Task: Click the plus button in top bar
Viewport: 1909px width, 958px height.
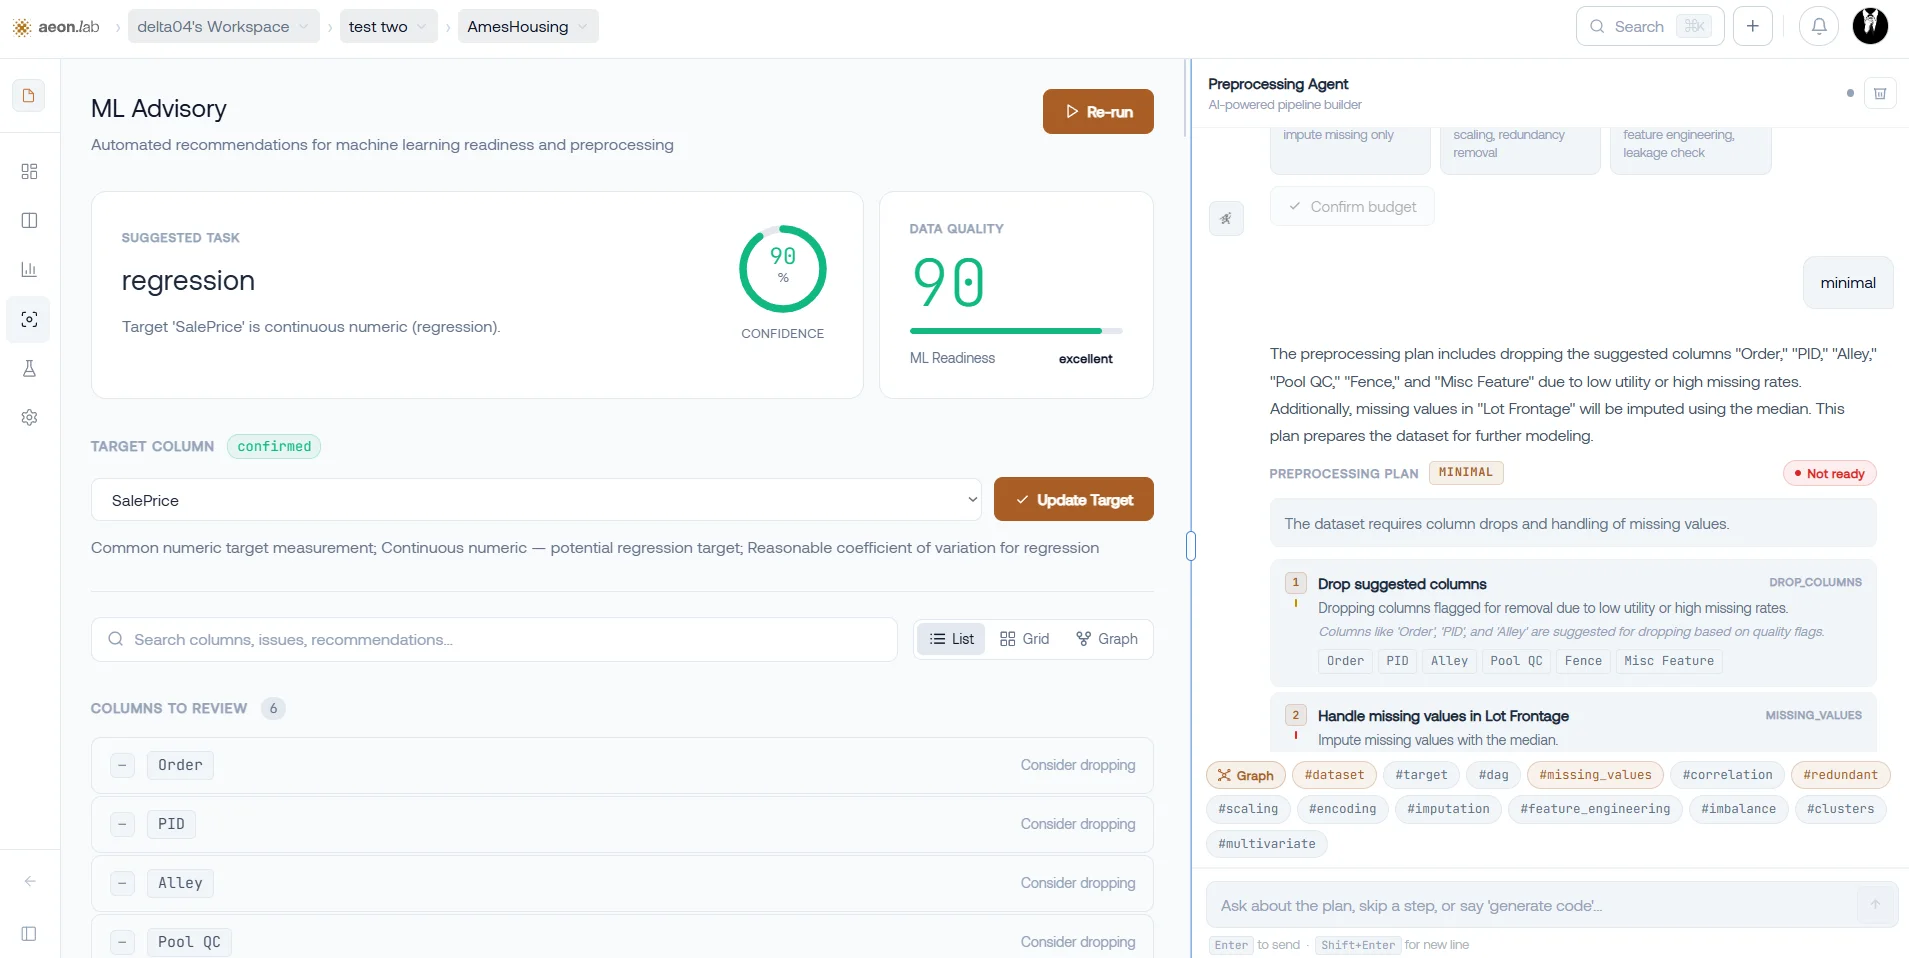Action: pyautogui.click(x=1753, y=26)
